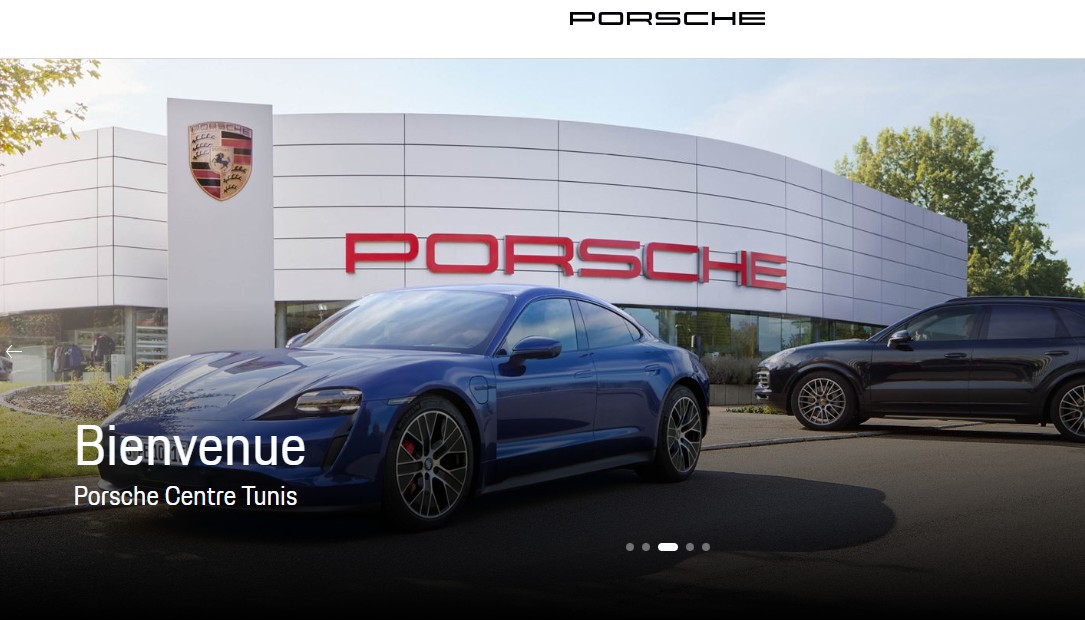Click the blue Taycan in the banner
This screenshot has height=620, width=1085.
pyautogui.click(x=408, y=401)
